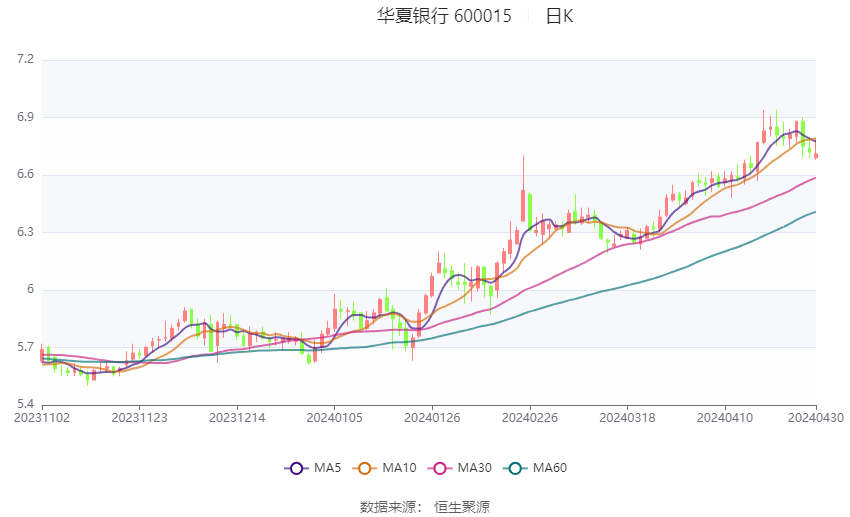Click y-axis value 6
Image resolution: width=850 pixels, height=517 pixels.
click(x=30, y=289)
